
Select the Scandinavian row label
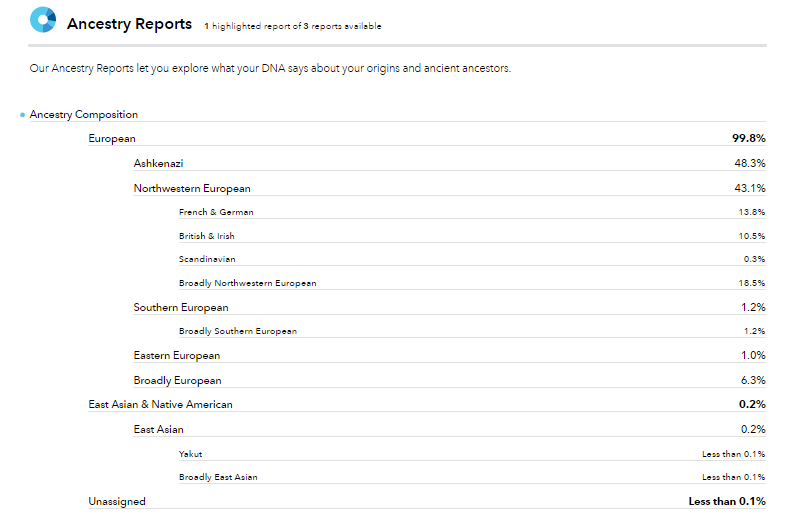click(207, 259)
